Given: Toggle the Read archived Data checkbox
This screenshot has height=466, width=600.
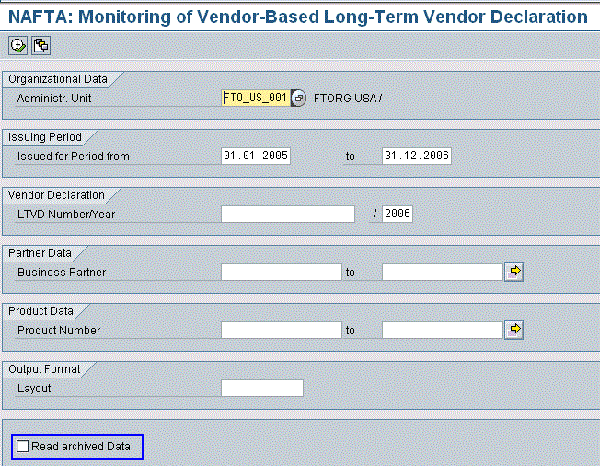Looking at the screenshot, I should click(23, 446).
